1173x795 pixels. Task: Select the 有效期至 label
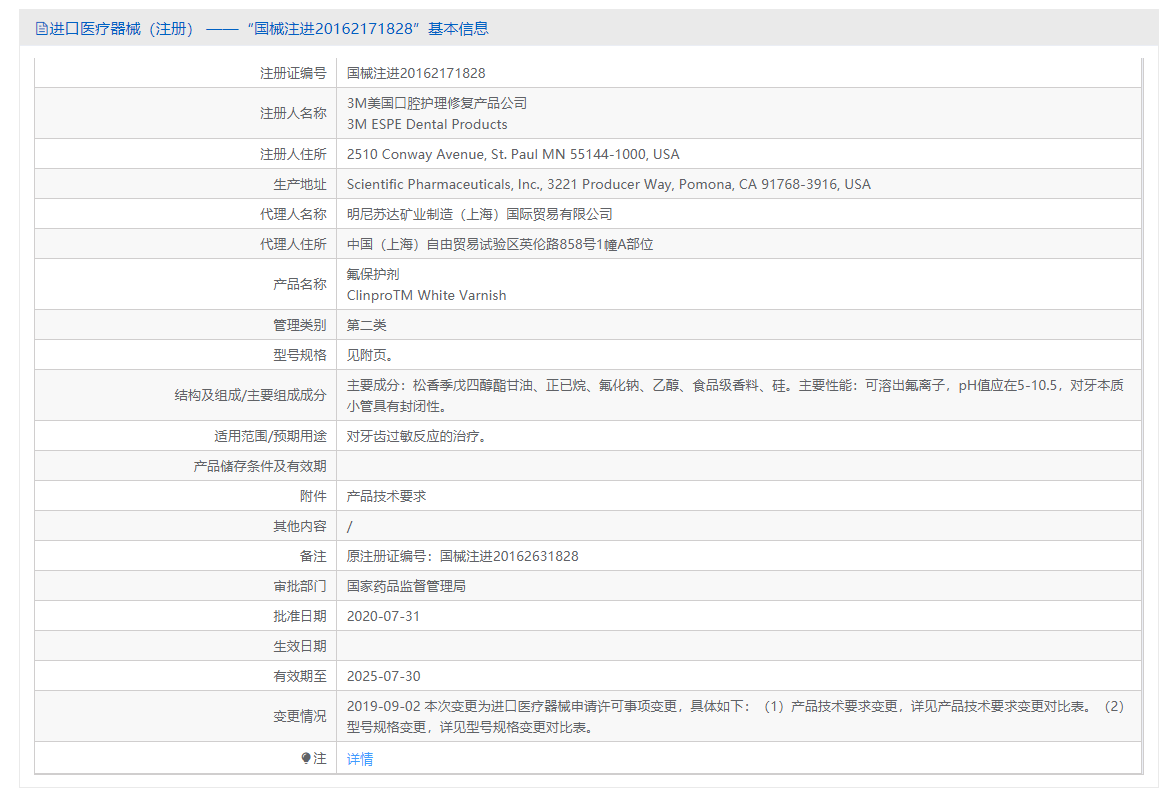300,676
